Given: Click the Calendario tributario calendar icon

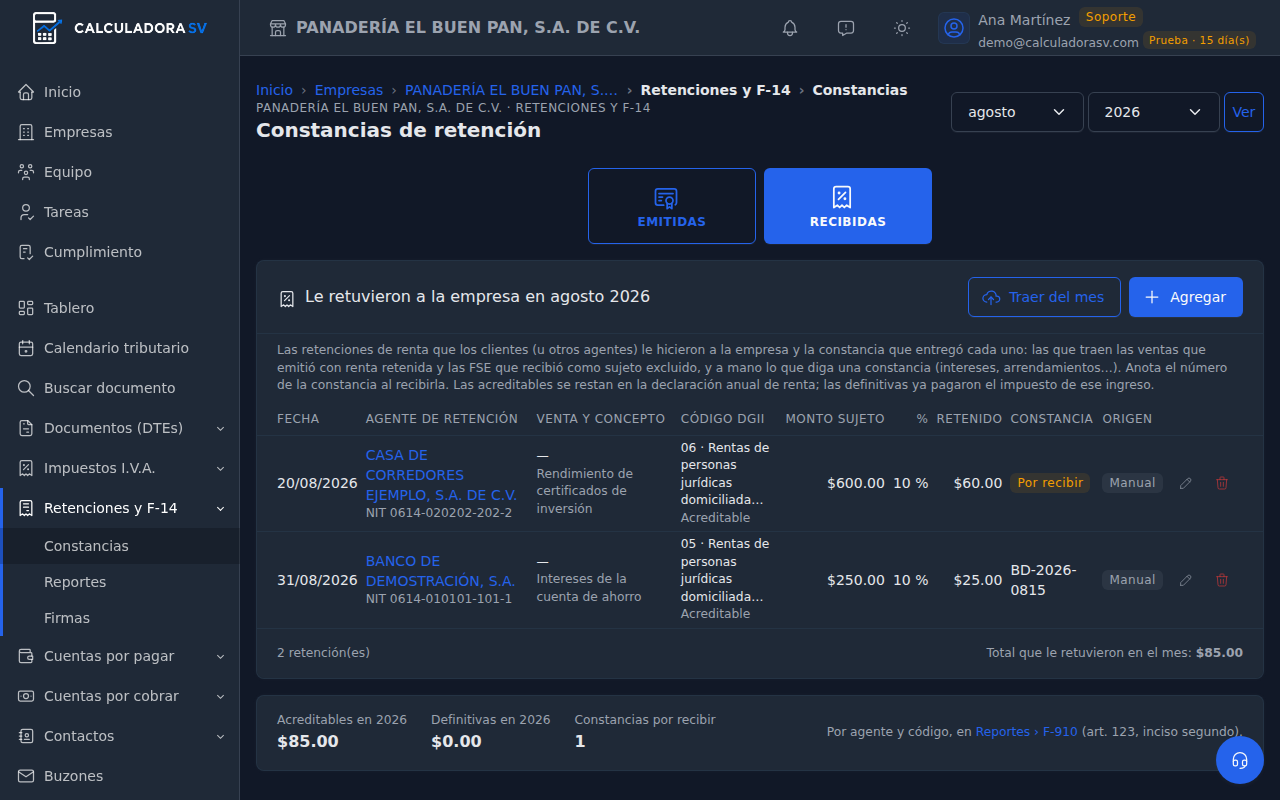Looking at the screenshot, I should coord(26,348).
